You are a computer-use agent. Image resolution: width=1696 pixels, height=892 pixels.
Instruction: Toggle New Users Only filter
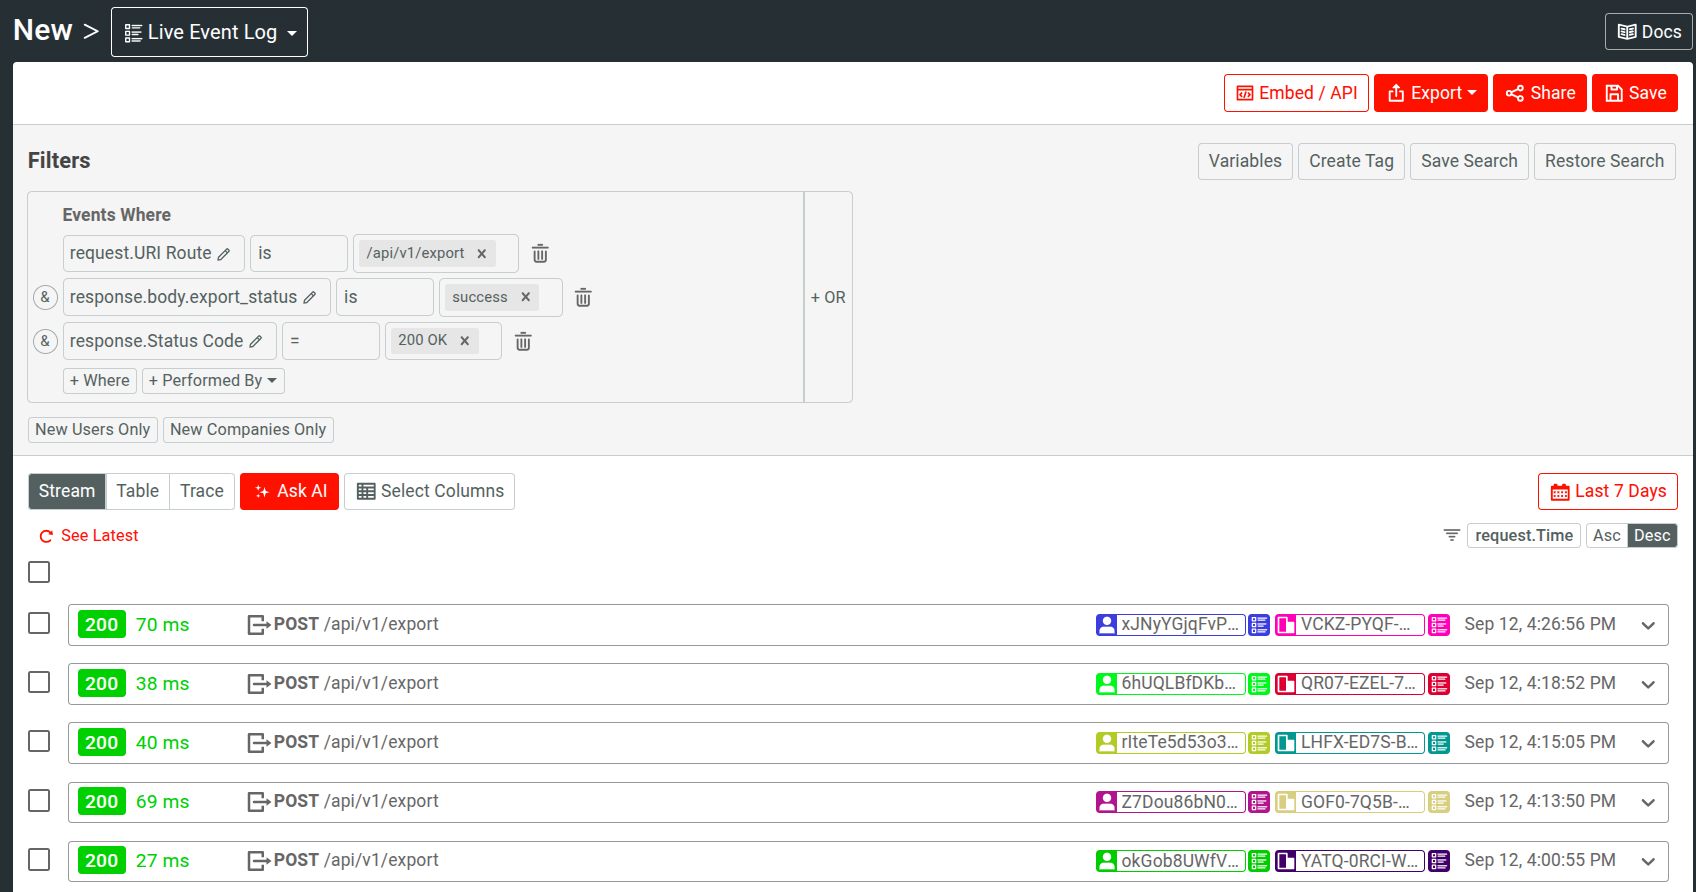click(92, 429)
